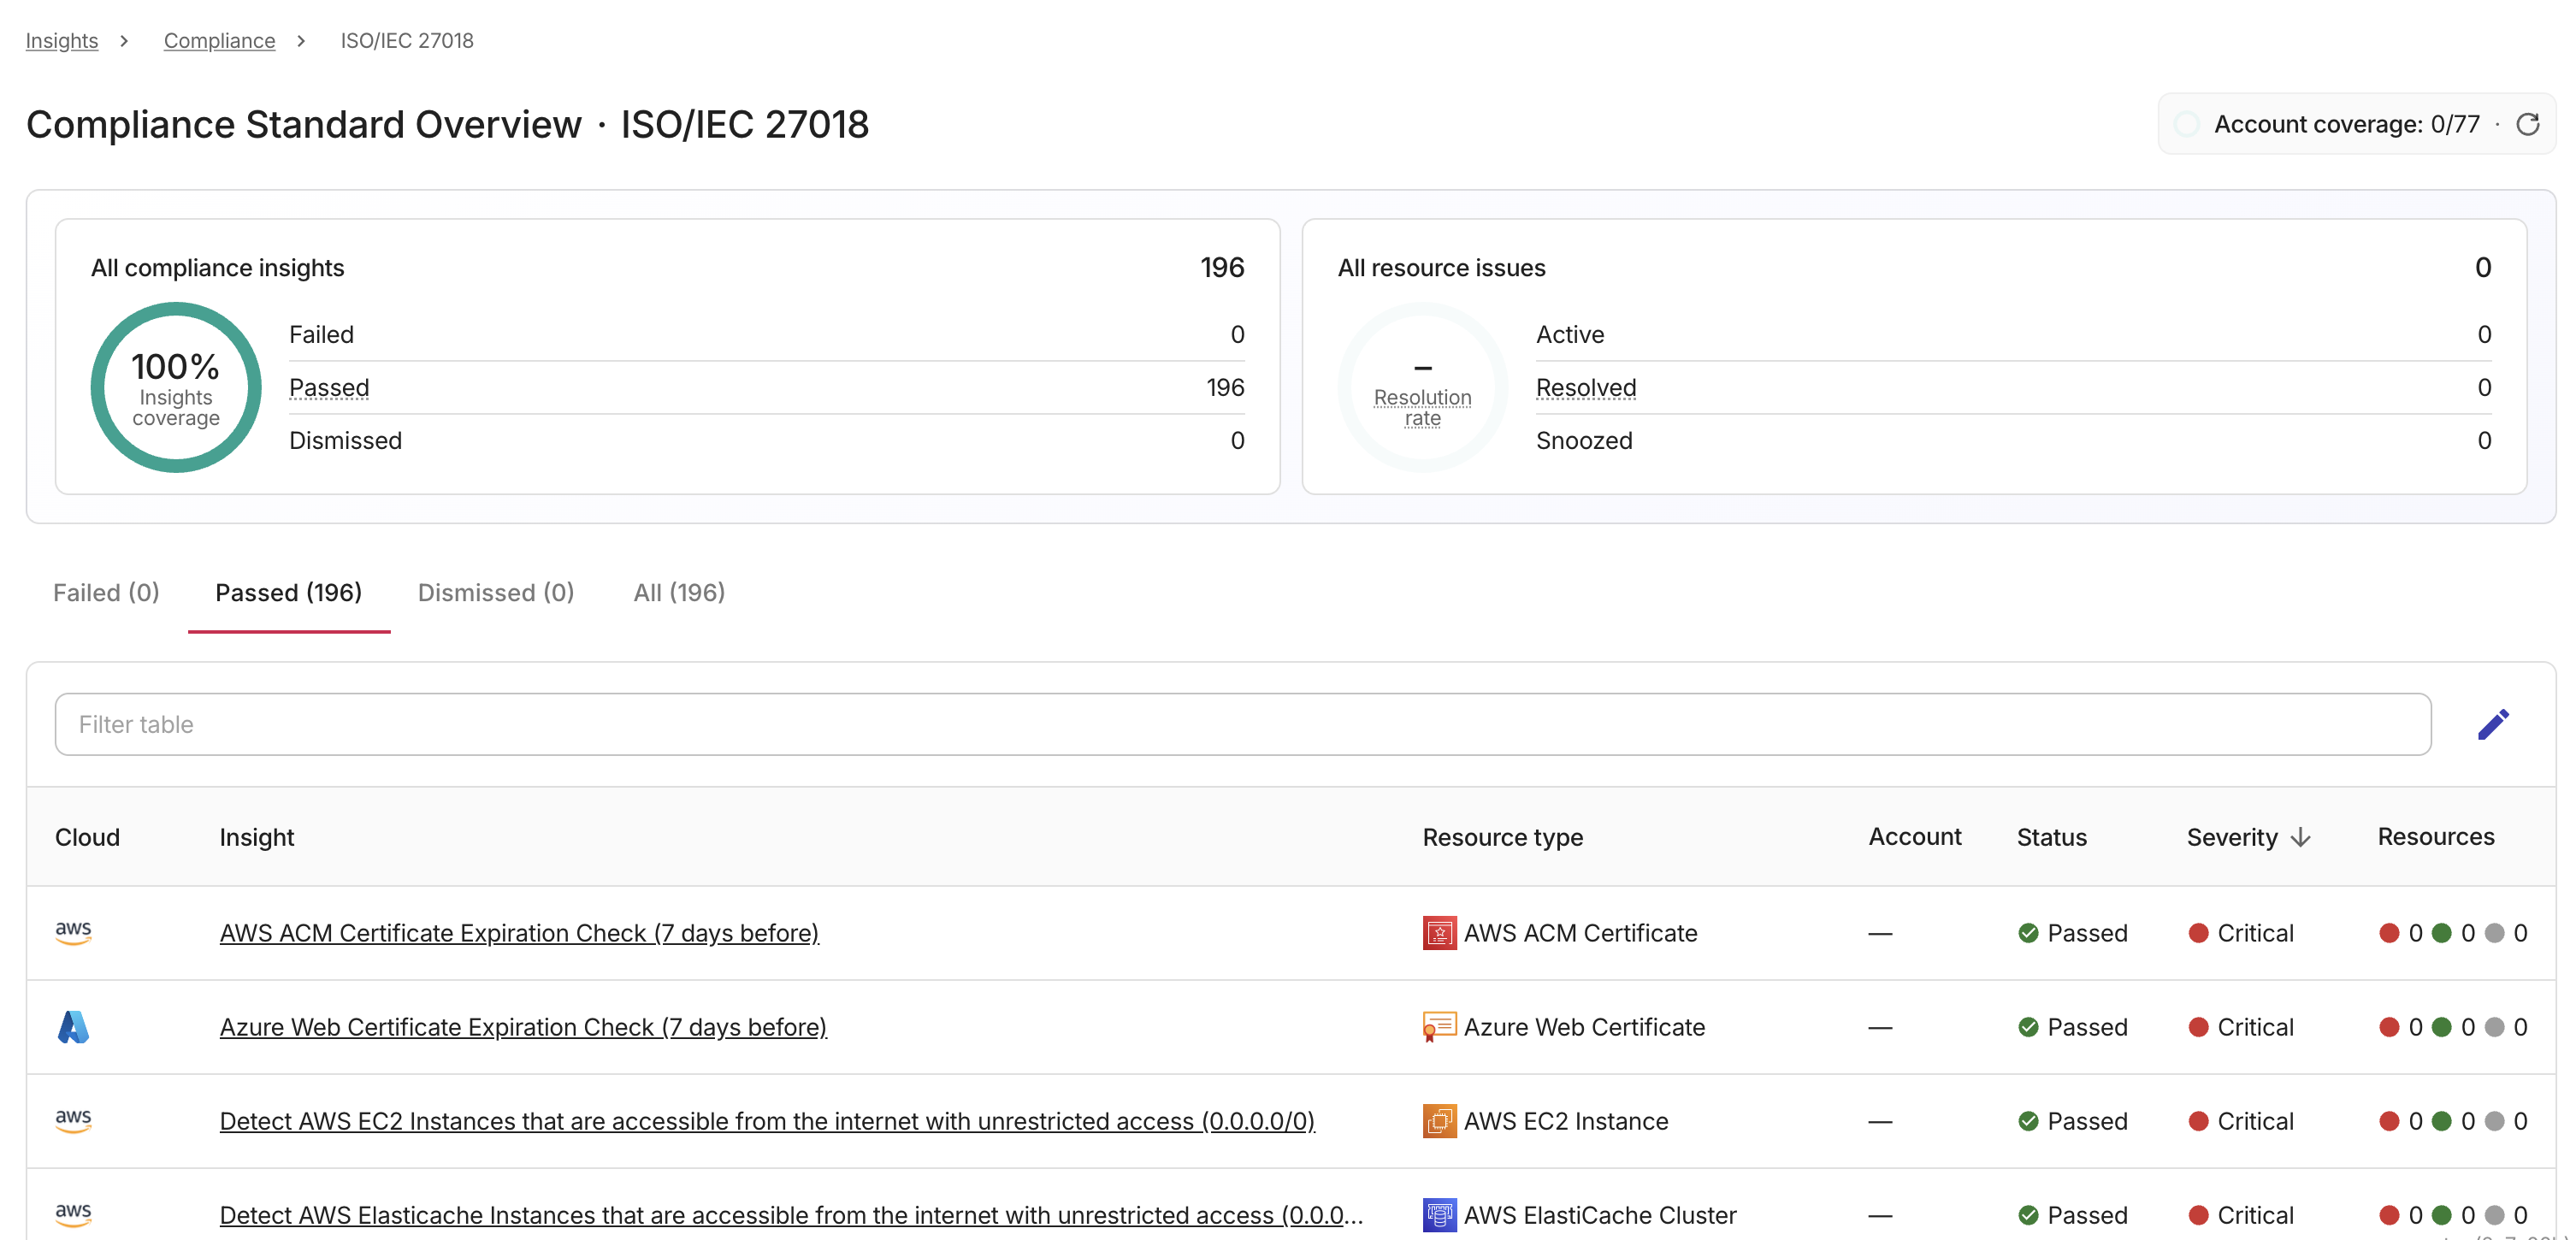The width and height of the screenshot is (2576, 1240).
Task: Click the ISO/IEC 27018 breadcrumb text
Action: (x=407, y=41)
